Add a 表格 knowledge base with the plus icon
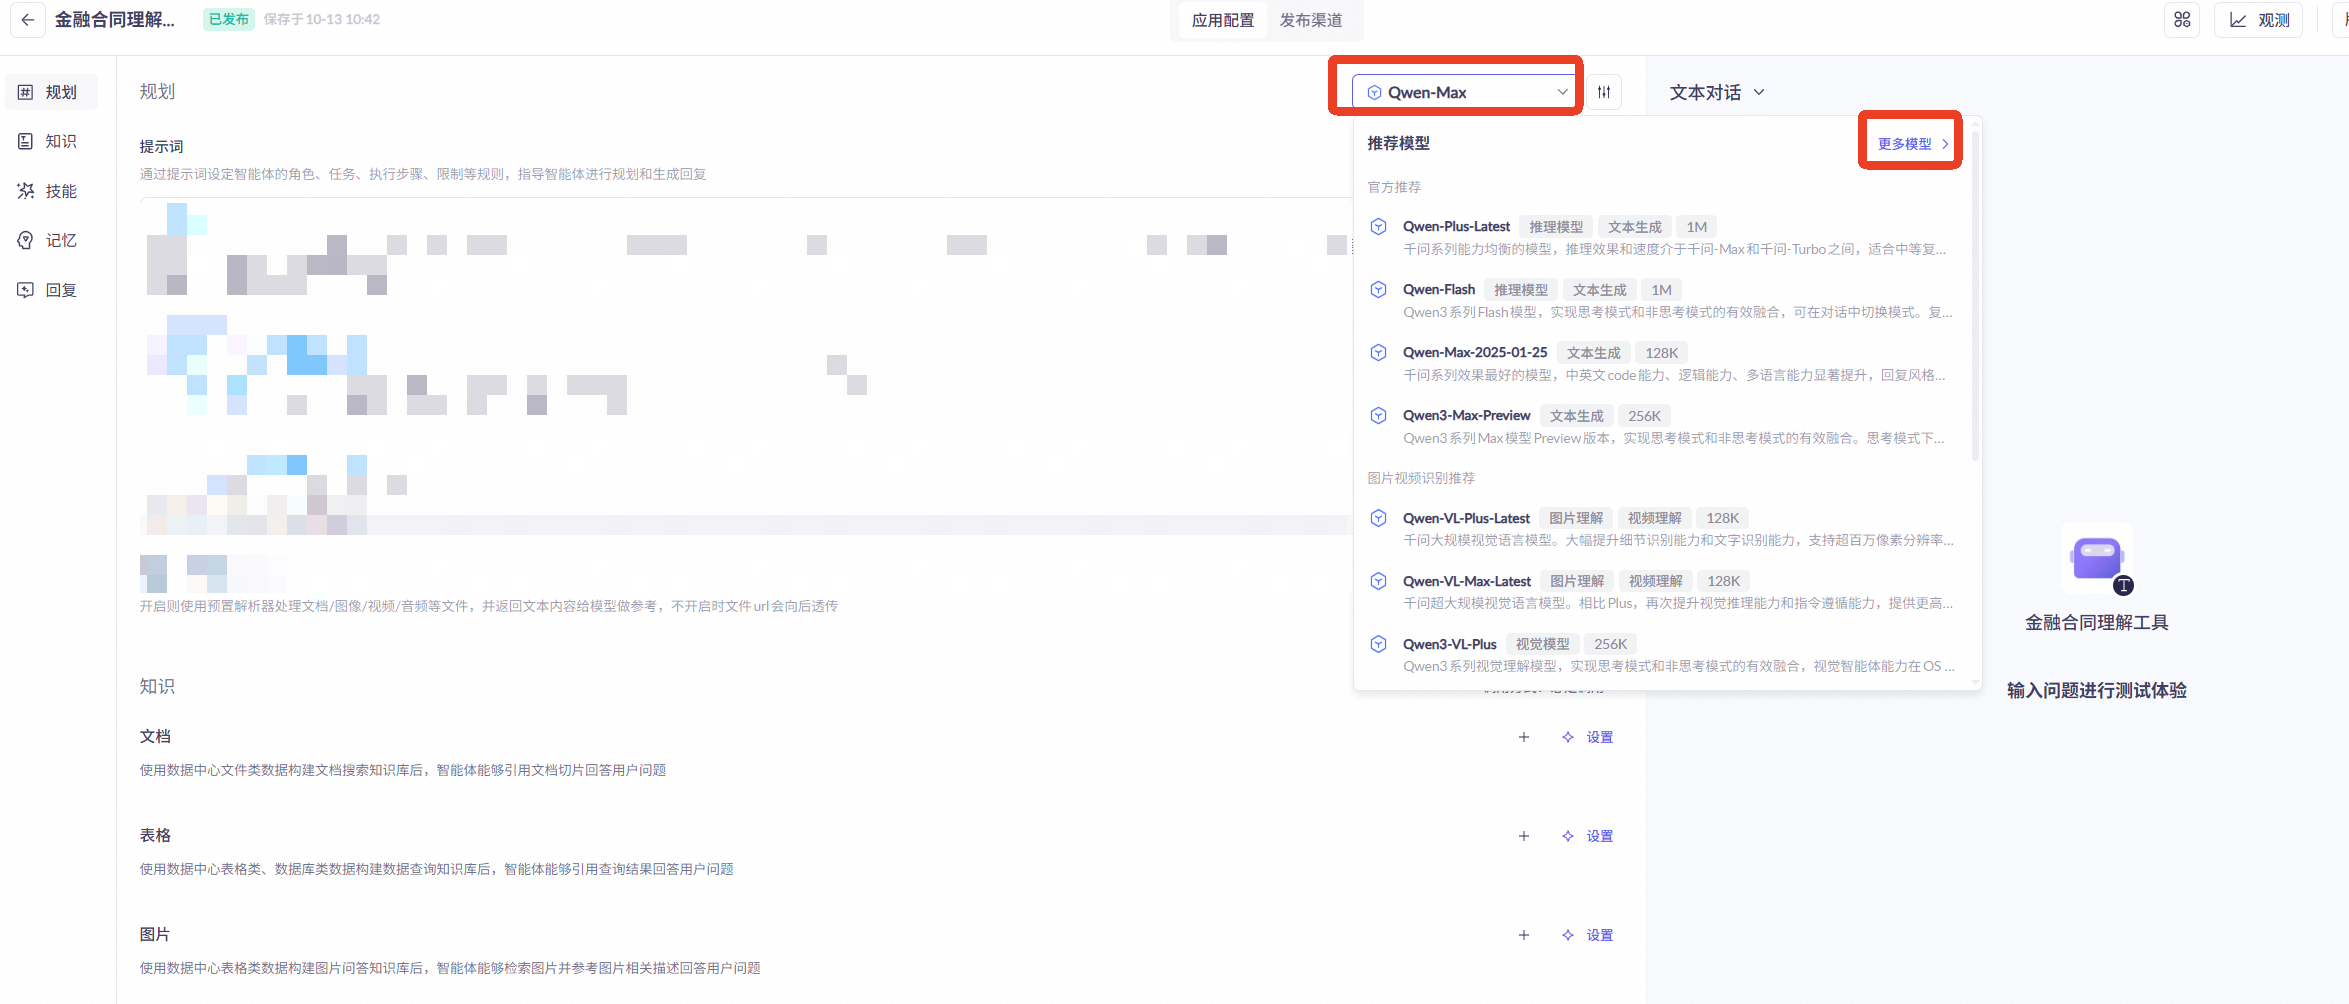Image resolution: width=2349 pixels, height=1004 pixels. coord(1524,836)
